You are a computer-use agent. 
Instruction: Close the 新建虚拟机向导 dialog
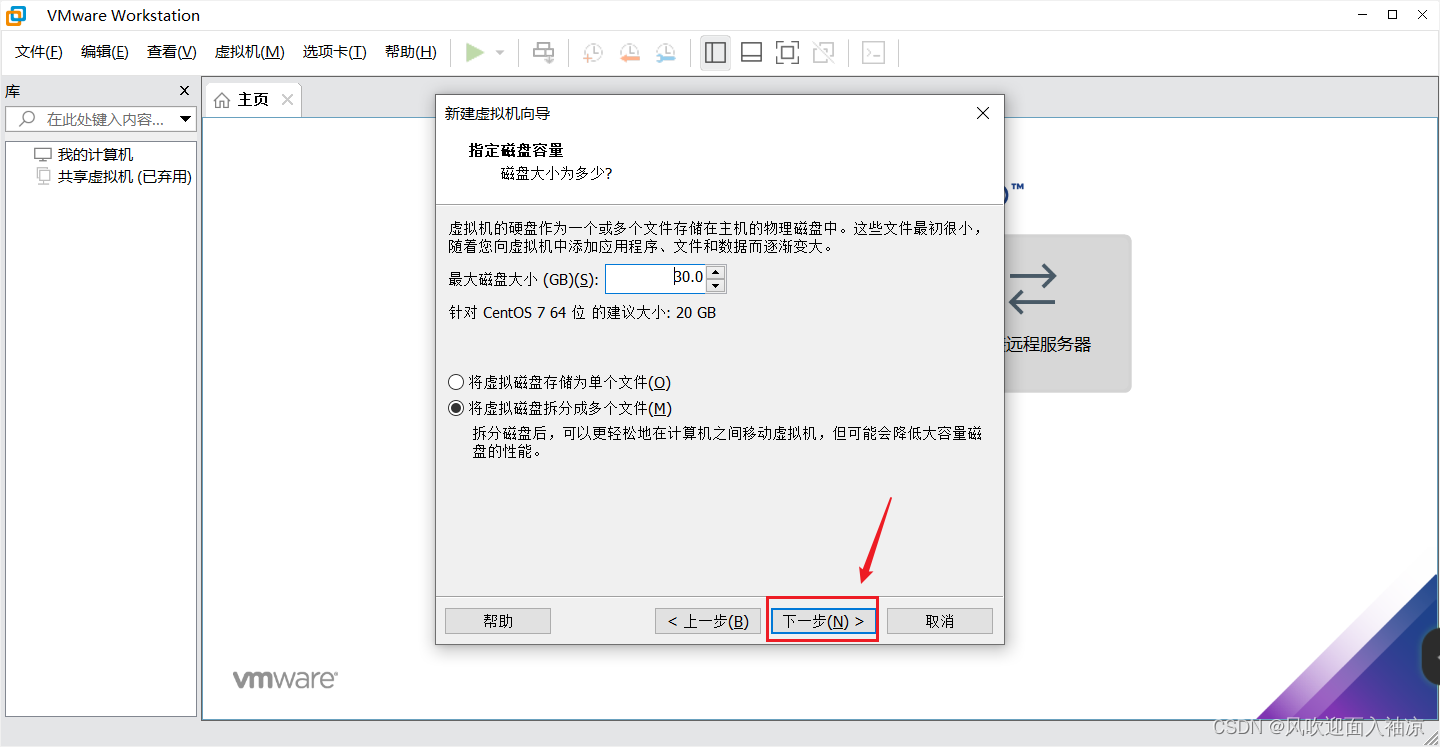(x=983, y=114)
